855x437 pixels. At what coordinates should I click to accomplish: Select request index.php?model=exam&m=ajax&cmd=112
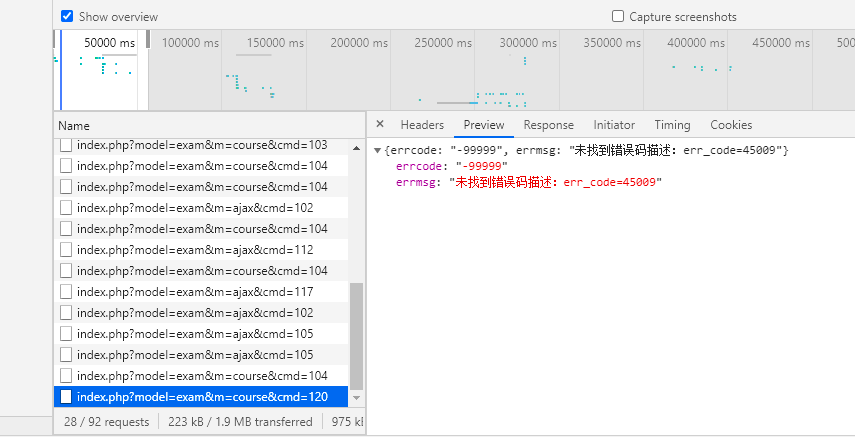pyautogui.click(x=201, y=250)
